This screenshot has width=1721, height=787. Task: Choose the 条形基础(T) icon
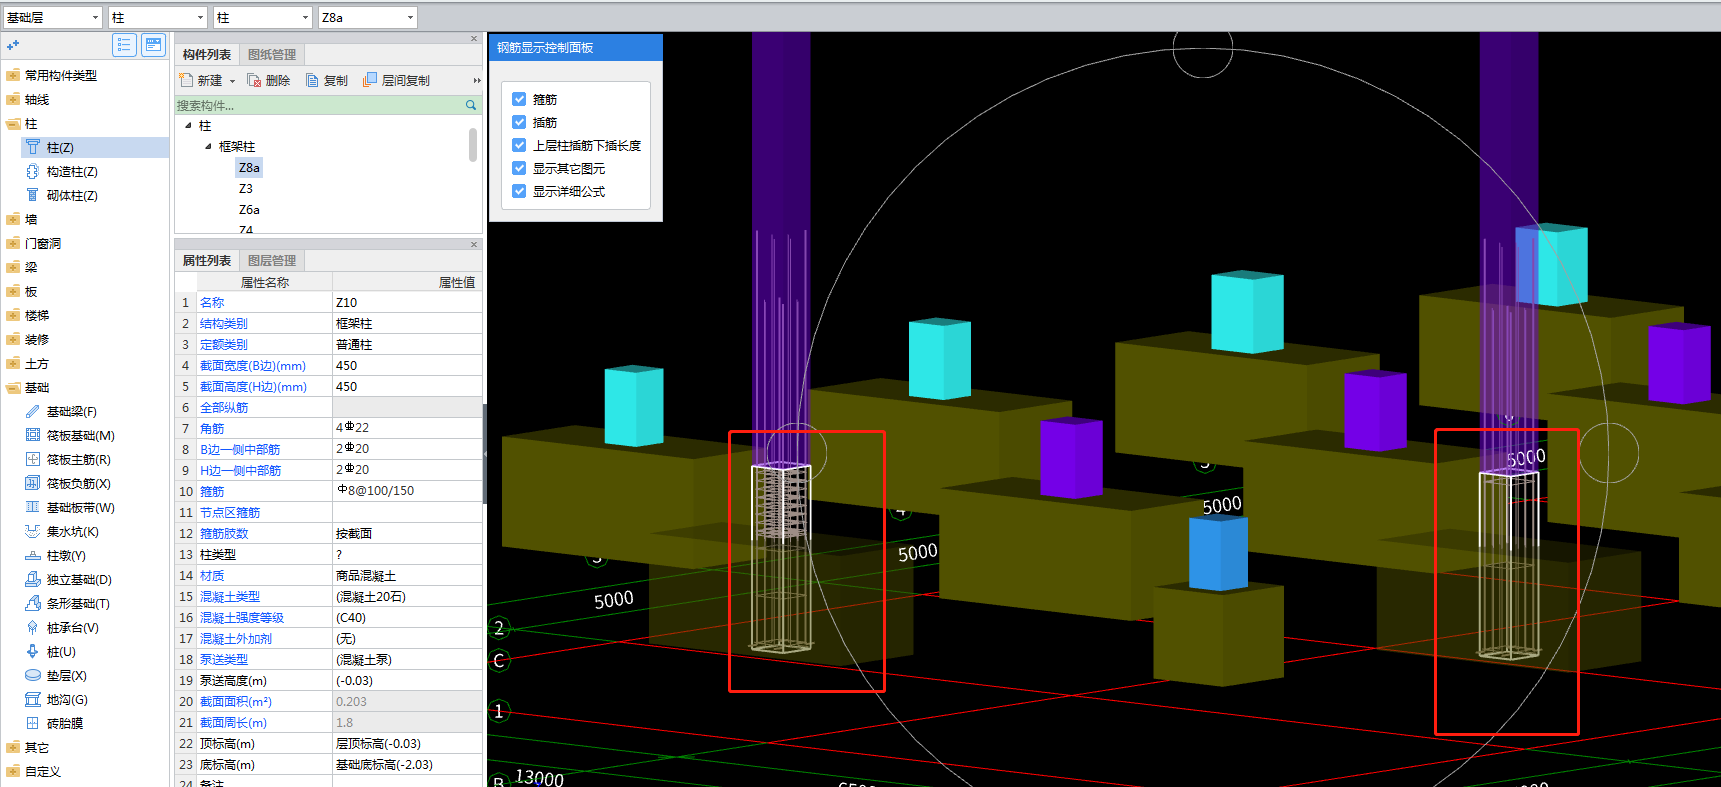point(33,603)
